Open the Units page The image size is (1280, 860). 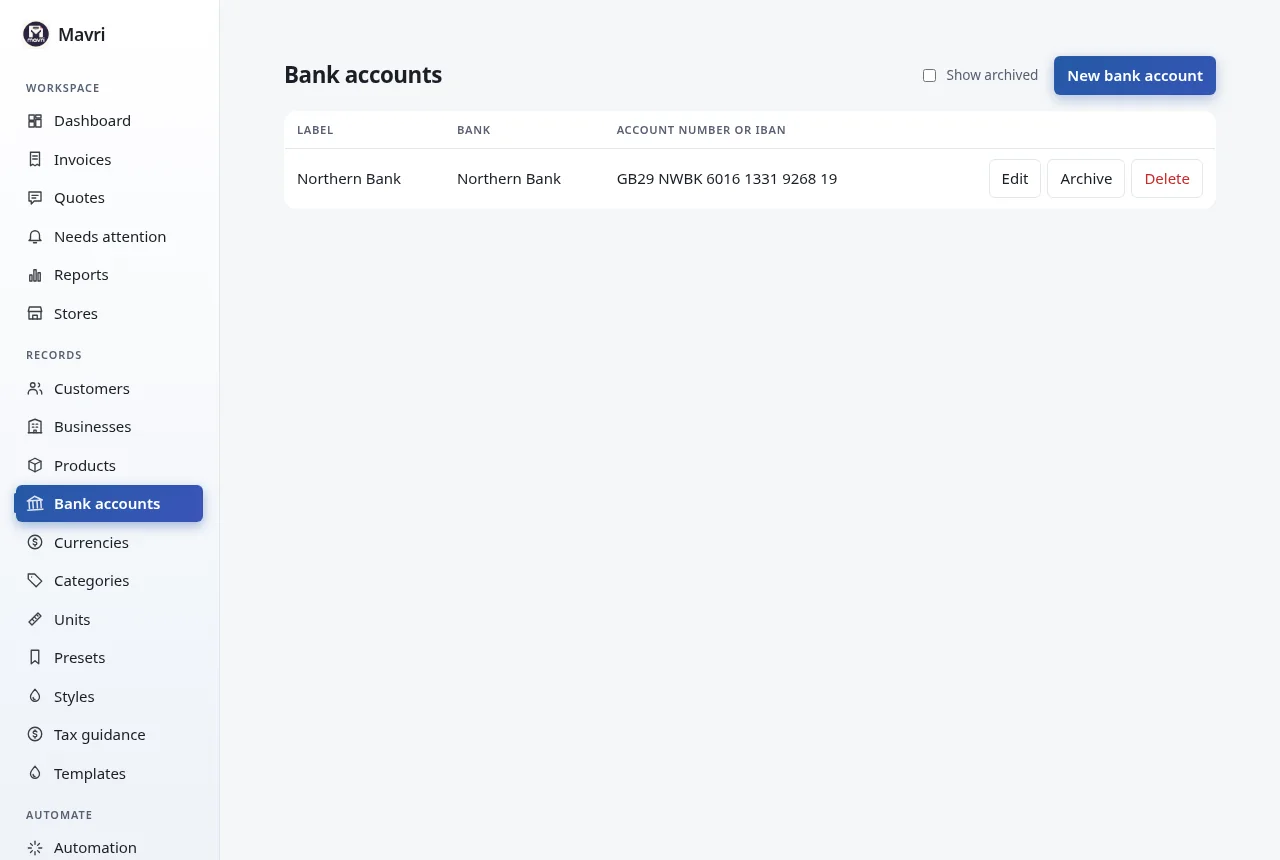coord(109,619)
